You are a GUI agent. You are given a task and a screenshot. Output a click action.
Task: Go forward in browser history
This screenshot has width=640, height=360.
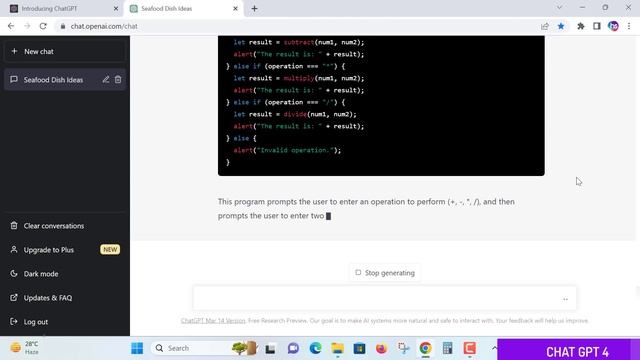[x=27, y=26]
